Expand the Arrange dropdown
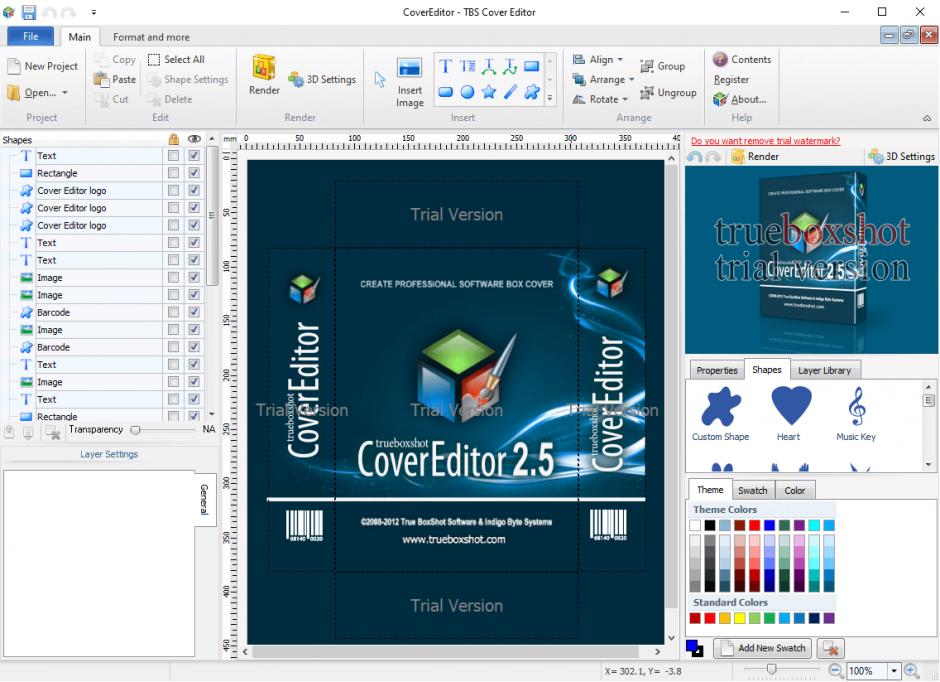 (x=631, y=79)
